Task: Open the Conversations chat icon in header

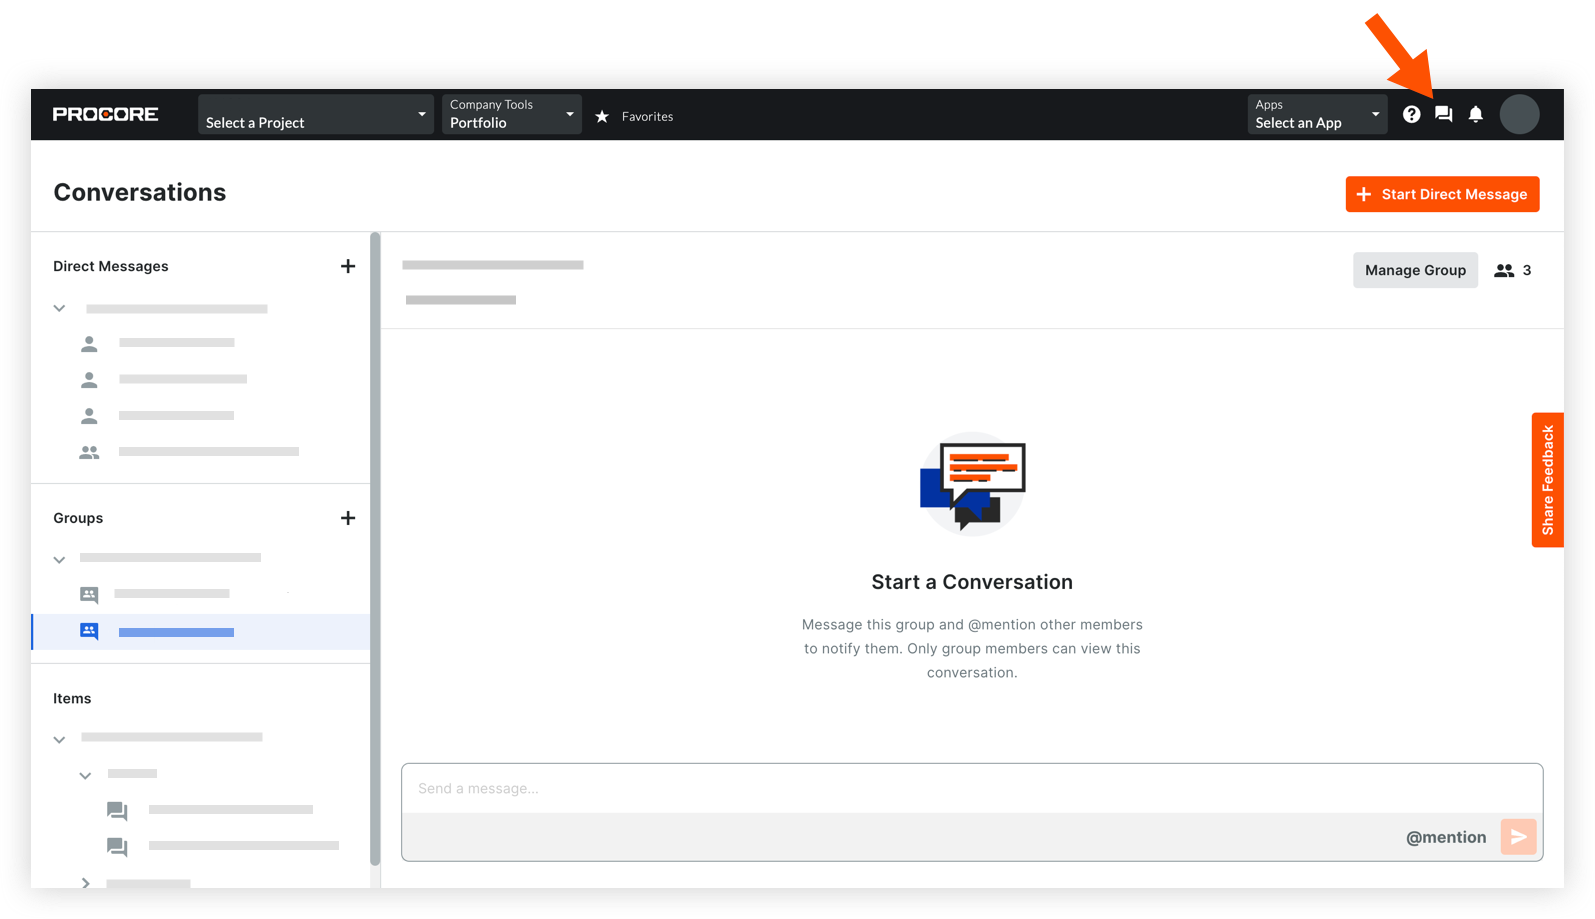Action: pyautogui.click(x=1443, y=114)
